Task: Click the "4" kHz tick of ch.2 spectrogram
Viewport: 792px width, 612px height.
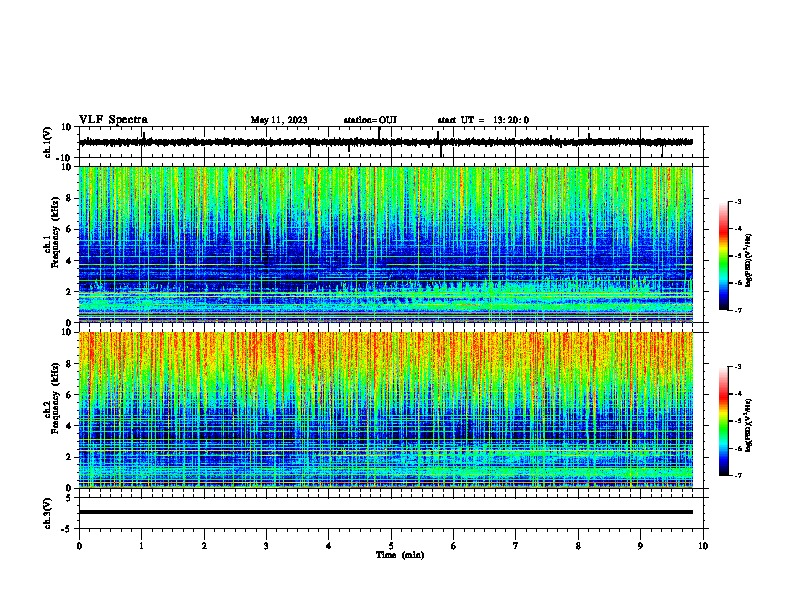Action: coord(69,426)
